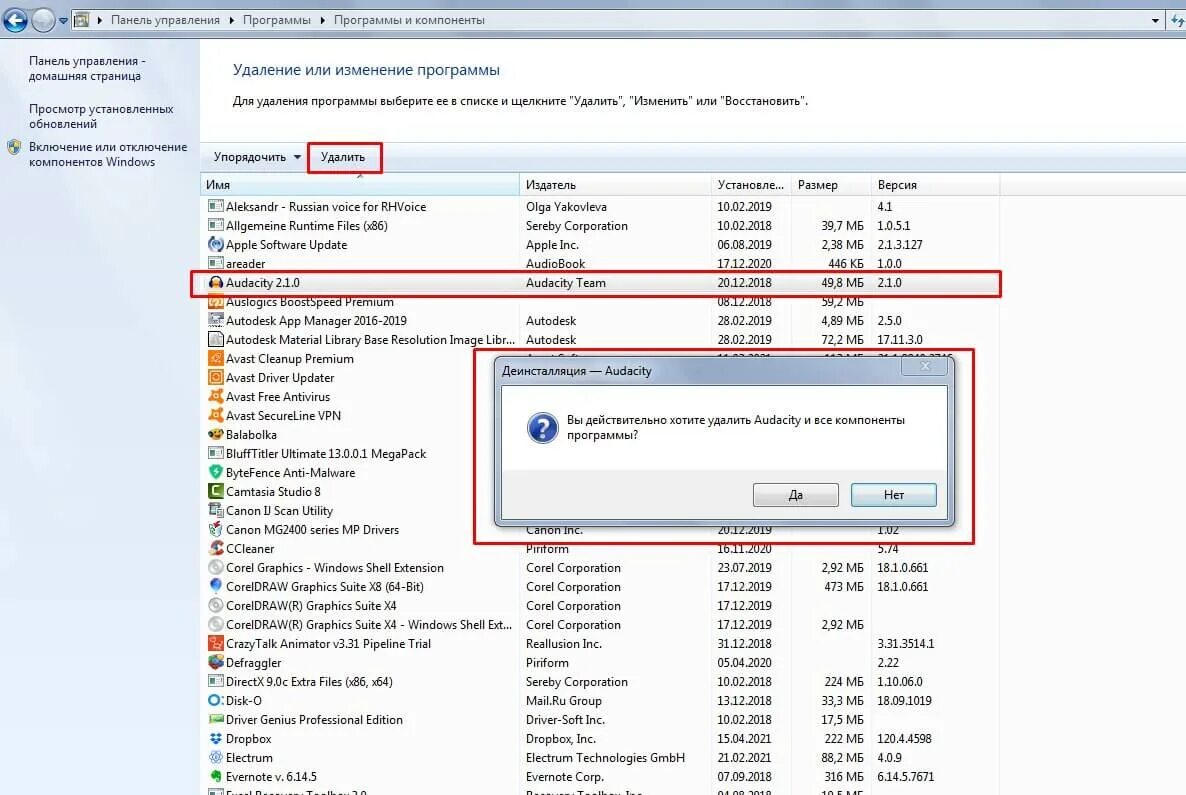Open the Упорядочить dropdown menu
1186x795 pixels.
click(257, 157)
